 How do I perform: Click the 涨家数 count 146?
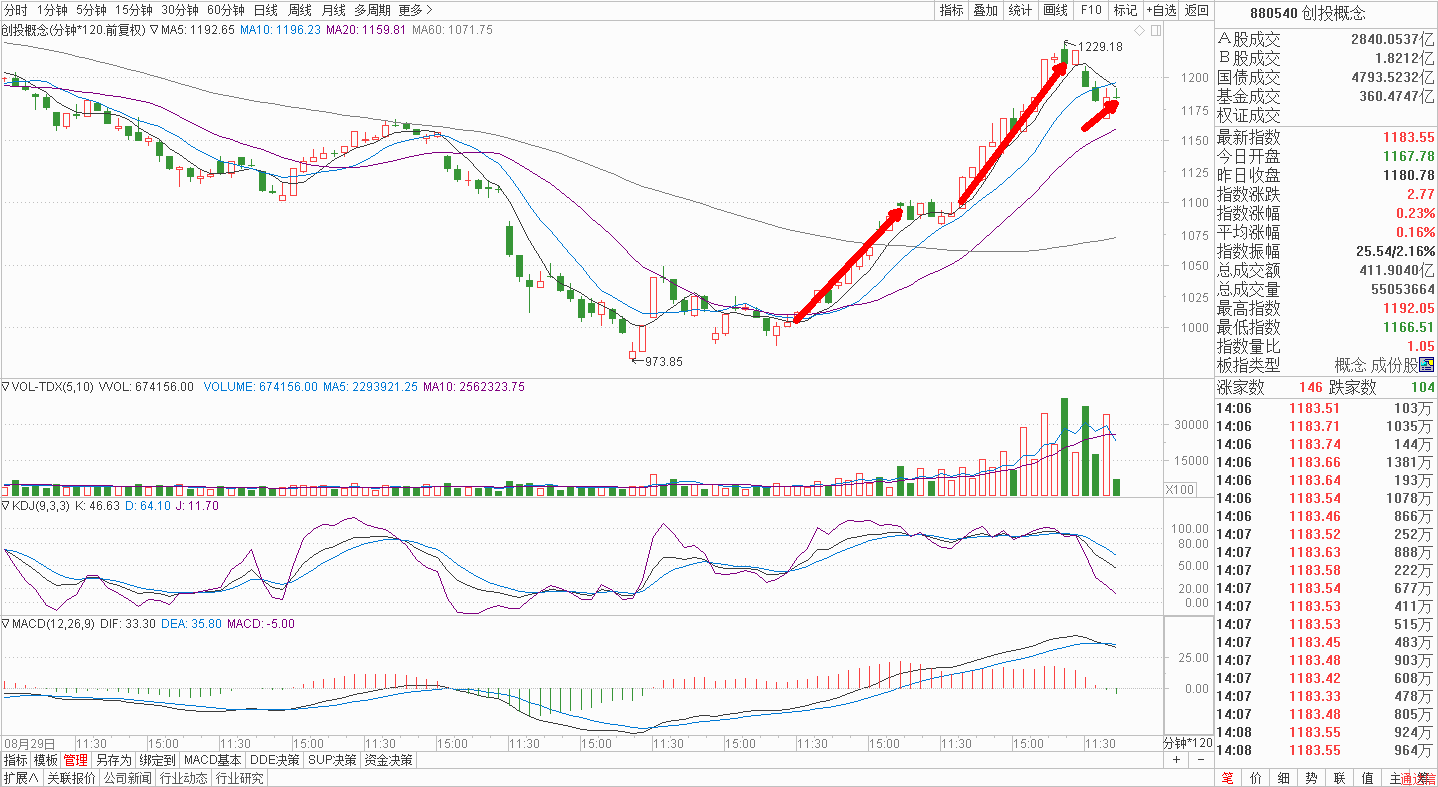coord(1311,388)
